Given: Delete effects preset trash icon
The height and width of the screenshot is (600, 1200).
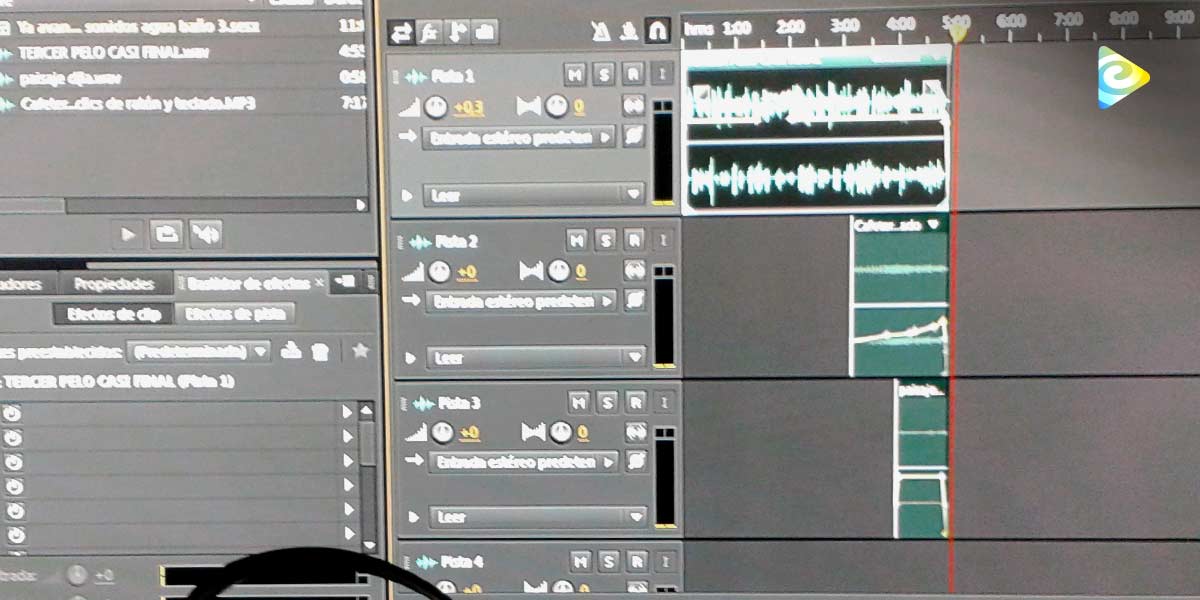Looking at the screenshot, I should pyautogui.click(x=320, y=351).
